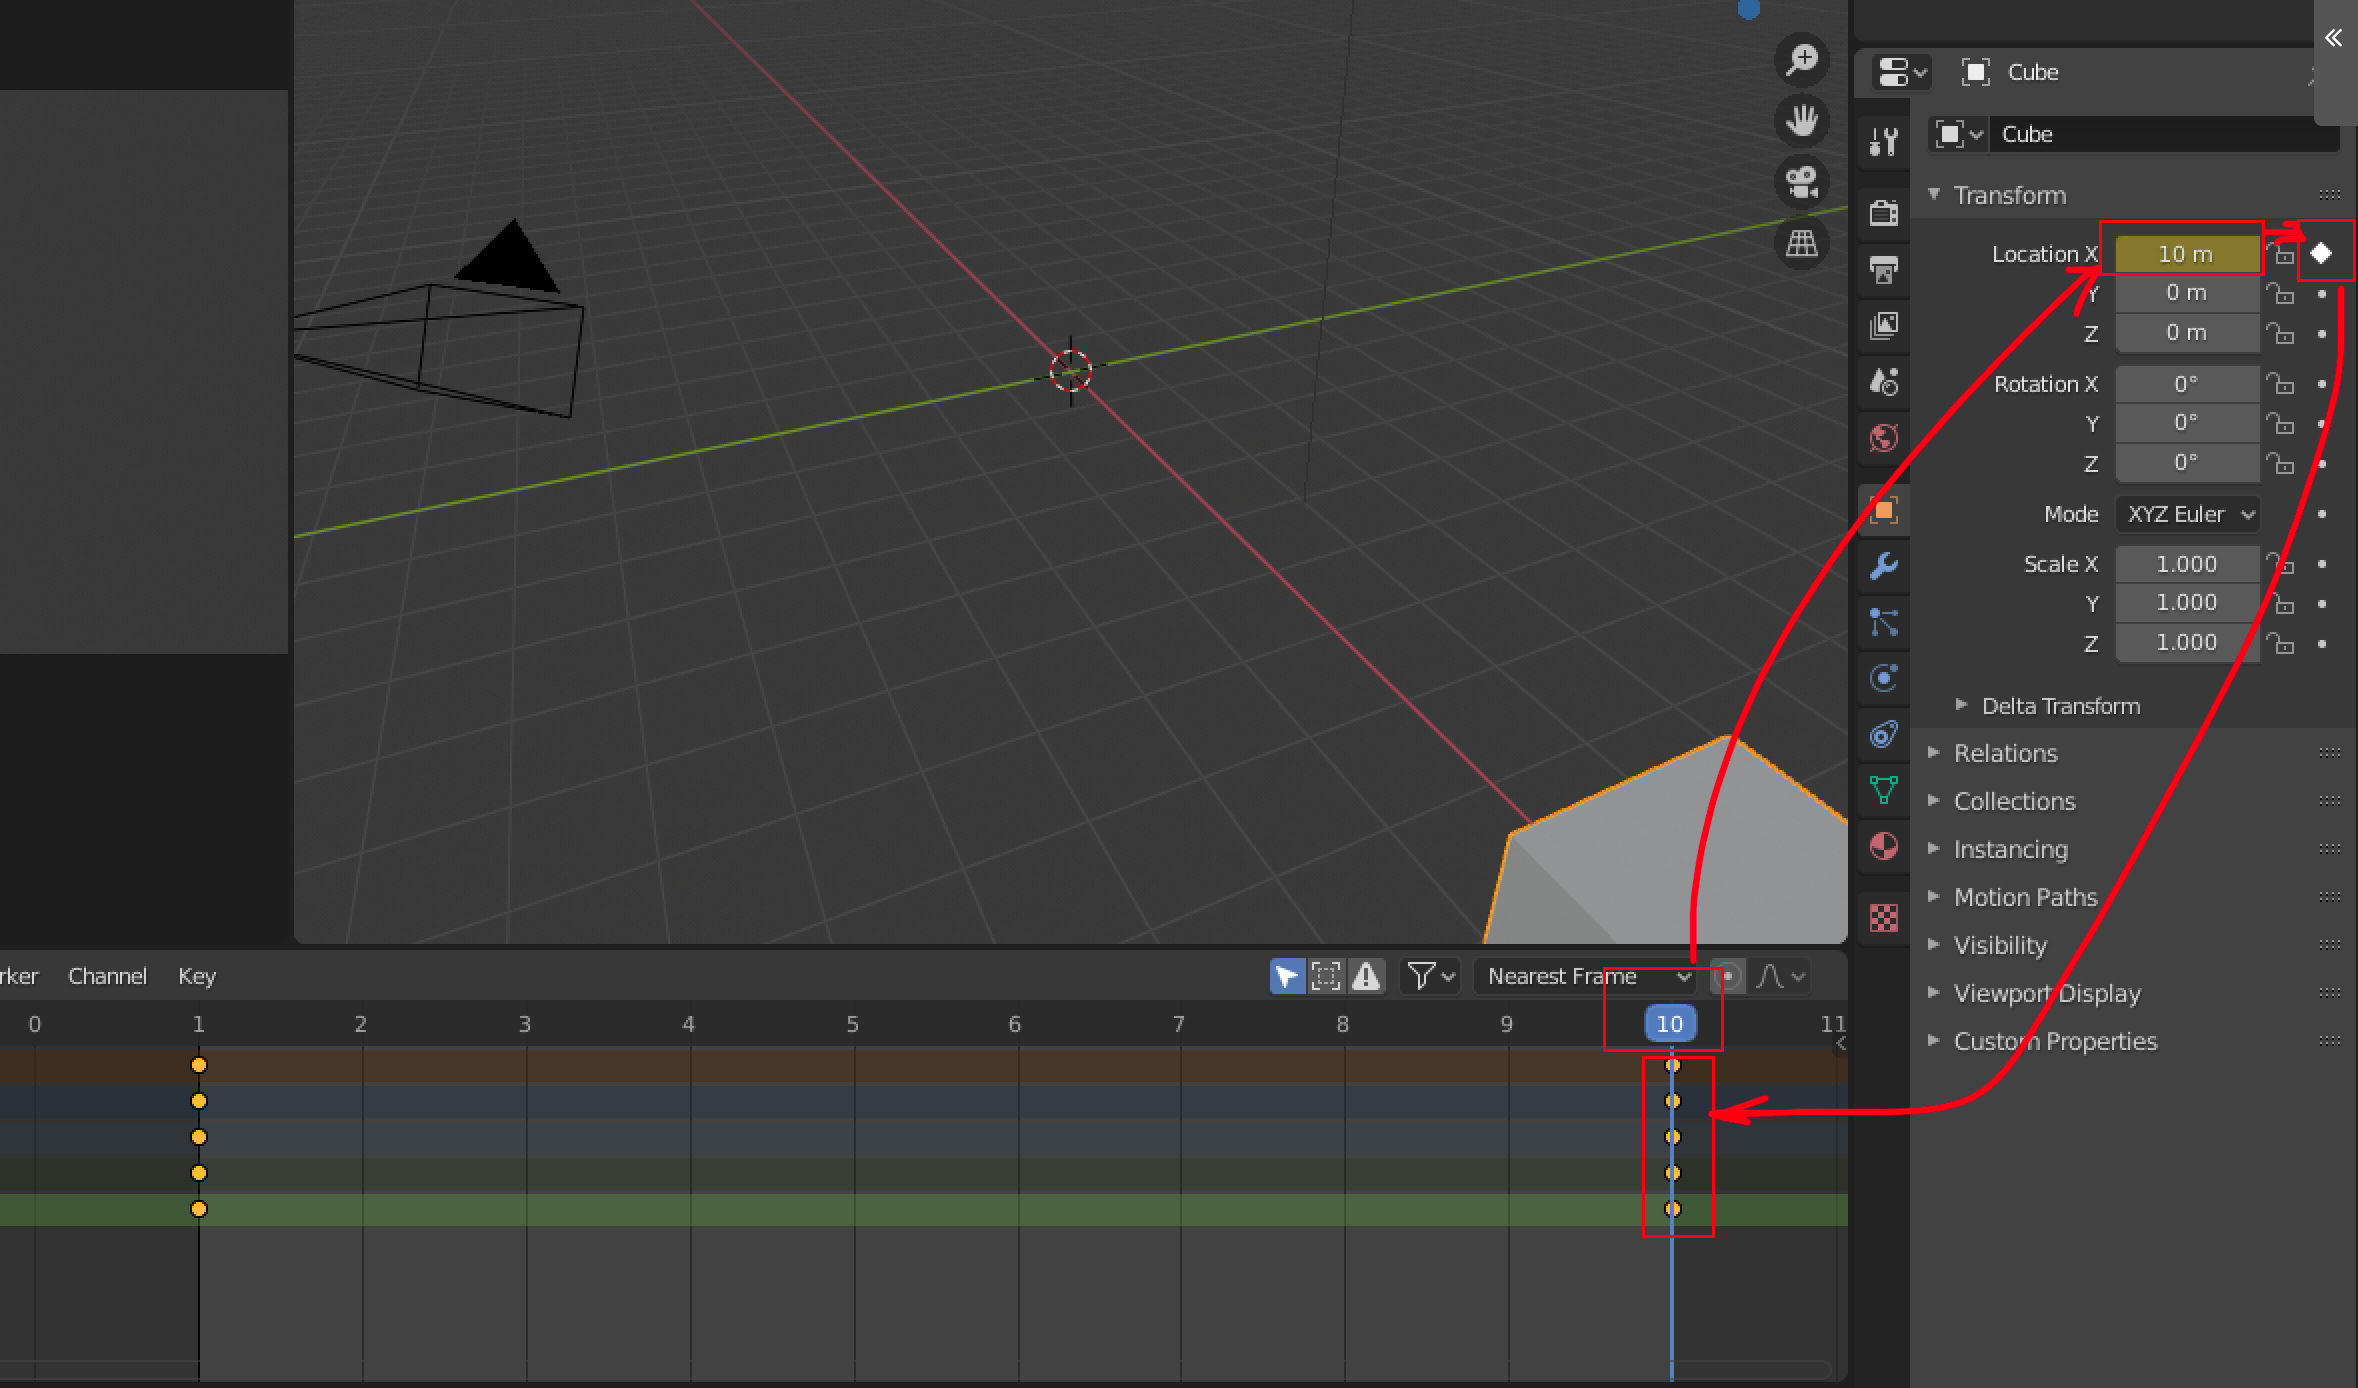Click the box-select icon in the dope sheet header

pos(1326,976)
